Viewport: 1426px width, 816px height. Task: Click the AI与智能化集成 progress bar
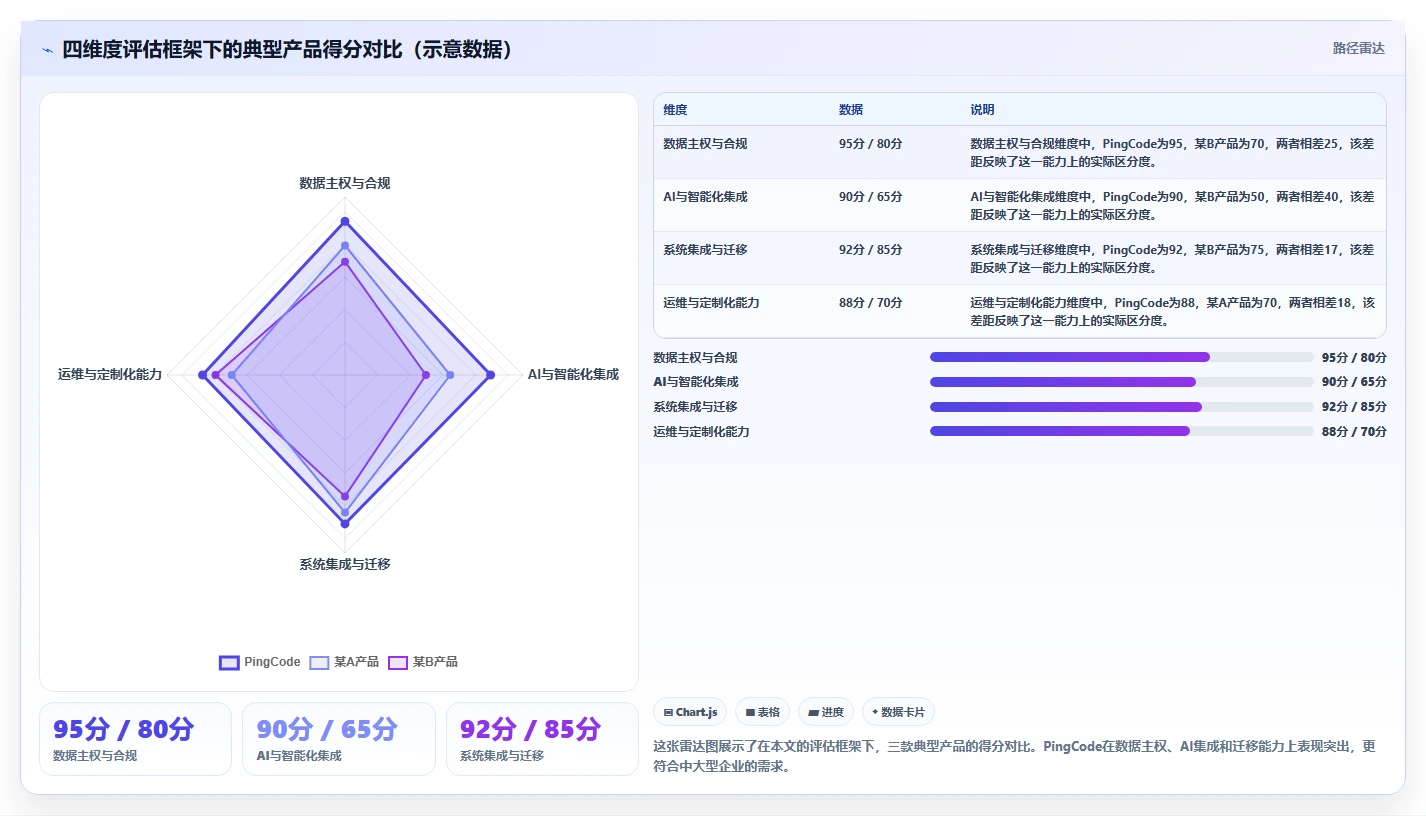pos(1122,382)
